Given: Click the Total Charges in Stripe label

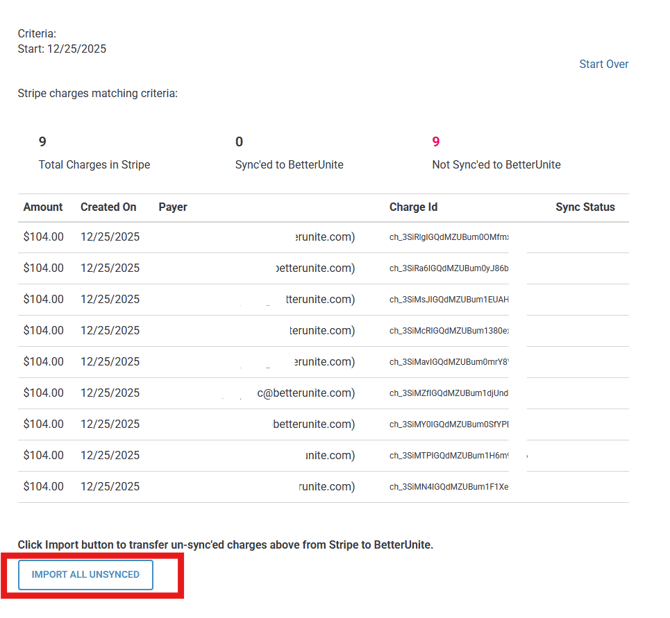Looking at the screenshot, I should (94, 165).
